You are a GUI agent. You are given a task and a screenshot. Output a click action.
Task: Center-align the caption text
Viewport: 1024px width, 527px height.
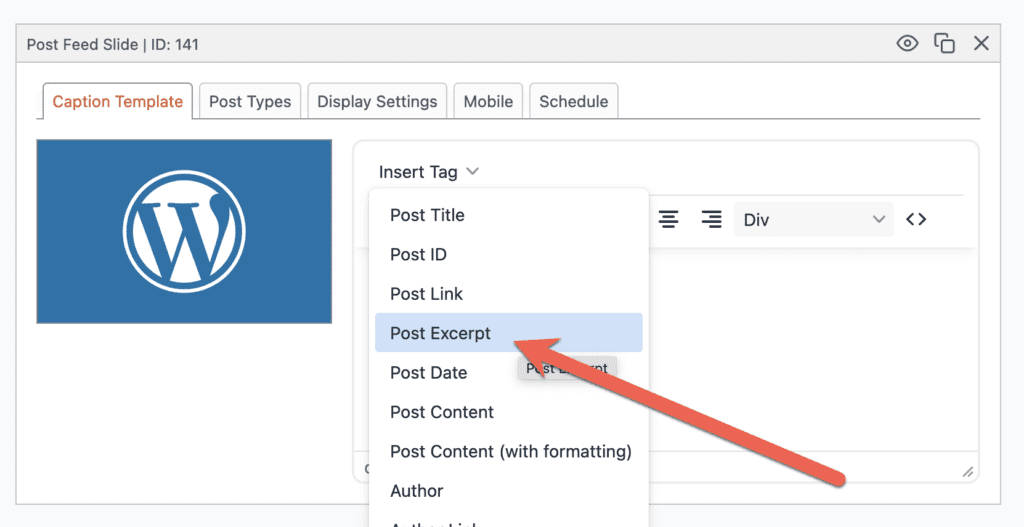[x=669, y=219]
